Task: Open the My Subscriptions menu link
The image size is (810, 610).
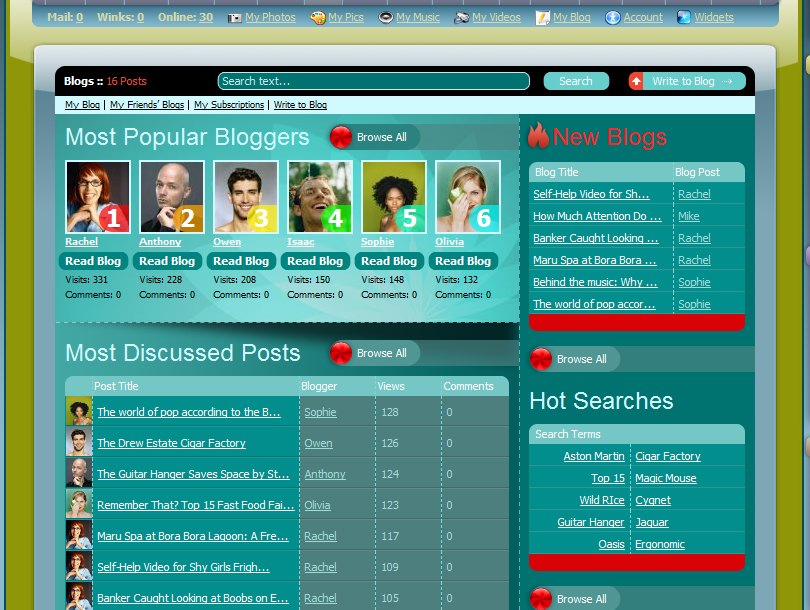Action: 229,105
